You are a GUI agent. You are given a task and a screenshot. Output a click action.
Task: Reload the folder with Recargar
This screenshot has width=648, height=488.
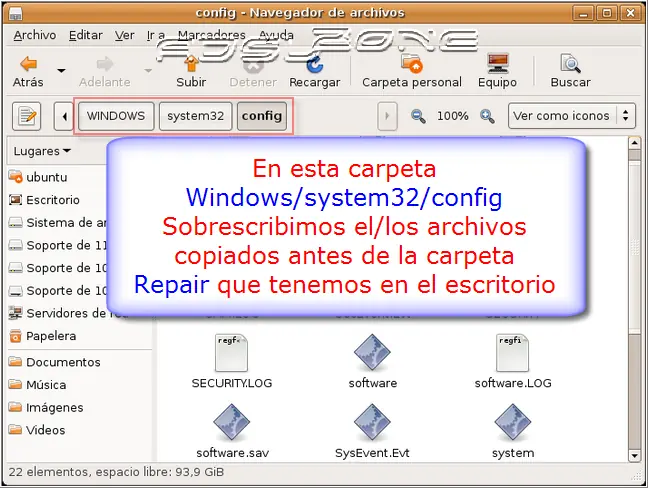pyautogui.click(x=314, y=71)
